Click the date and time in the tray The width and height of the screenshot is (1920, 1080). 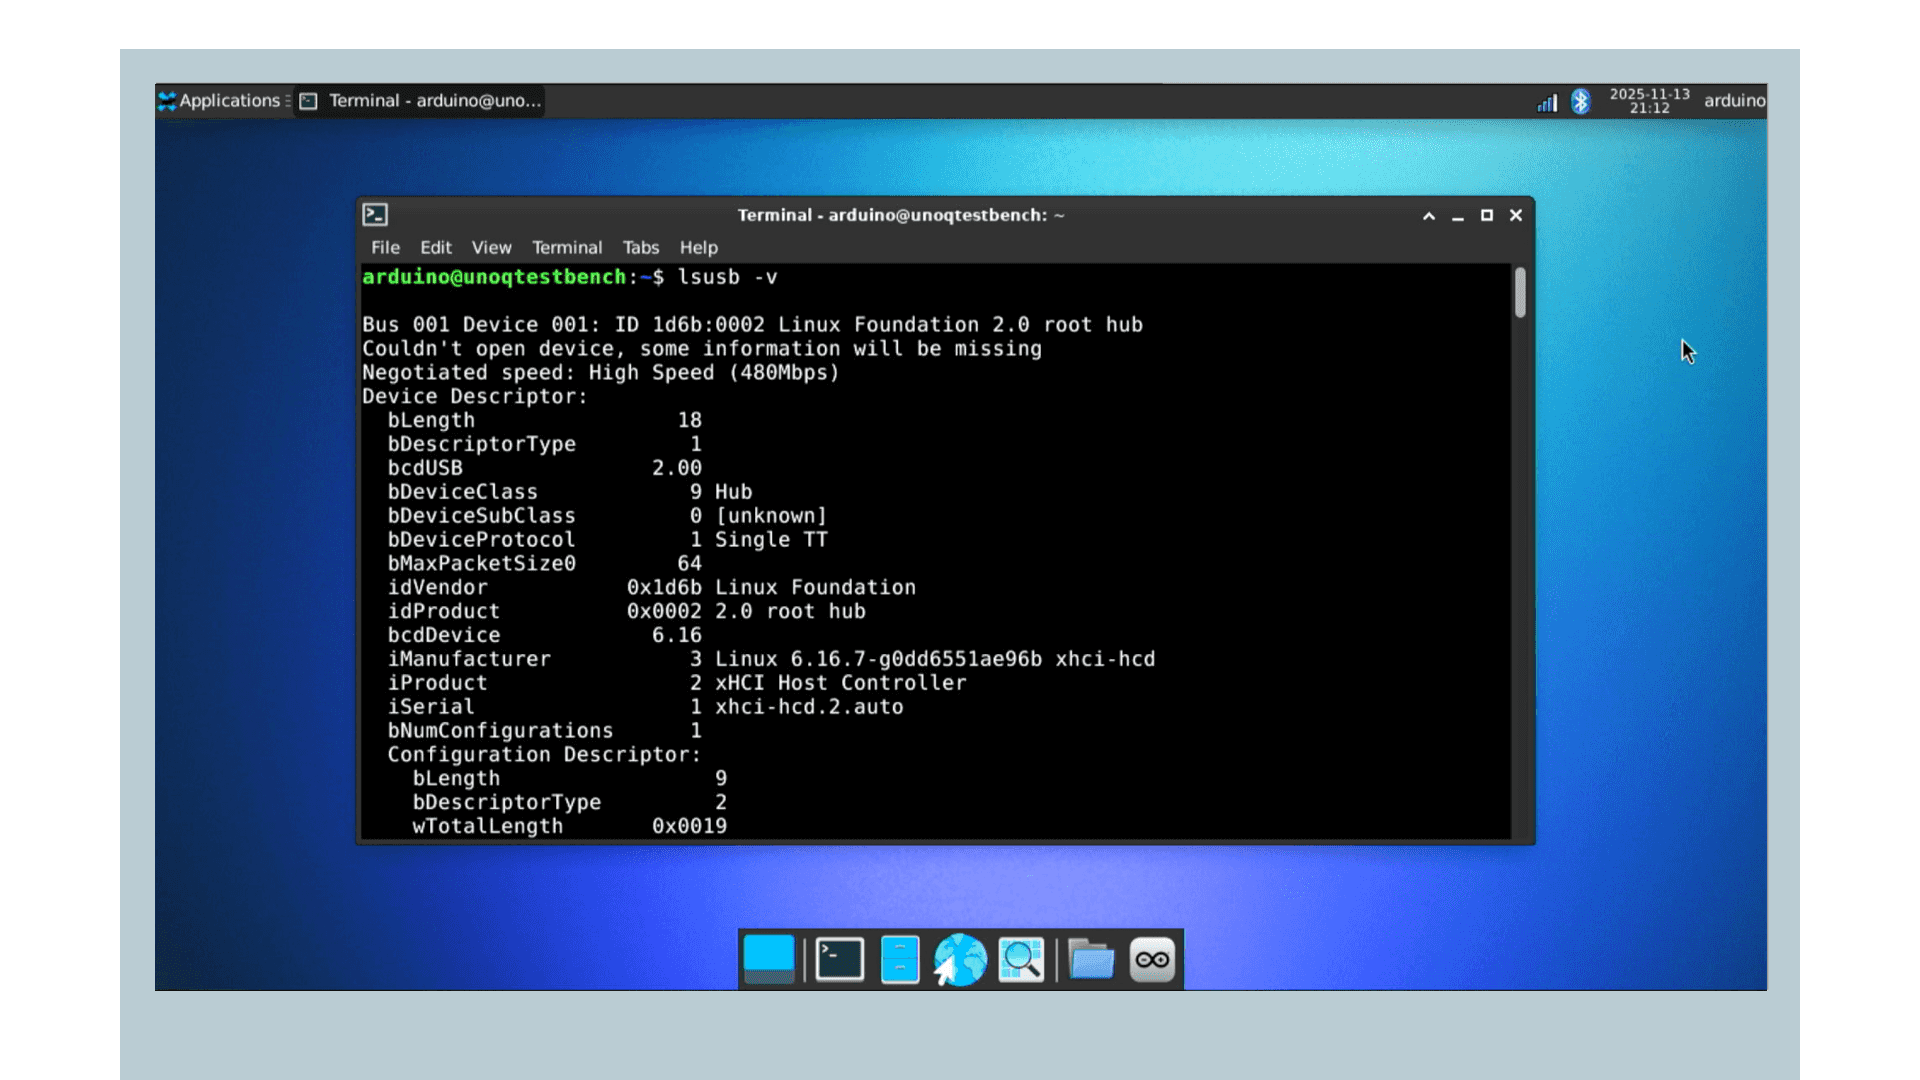[x=1648, y=100]
